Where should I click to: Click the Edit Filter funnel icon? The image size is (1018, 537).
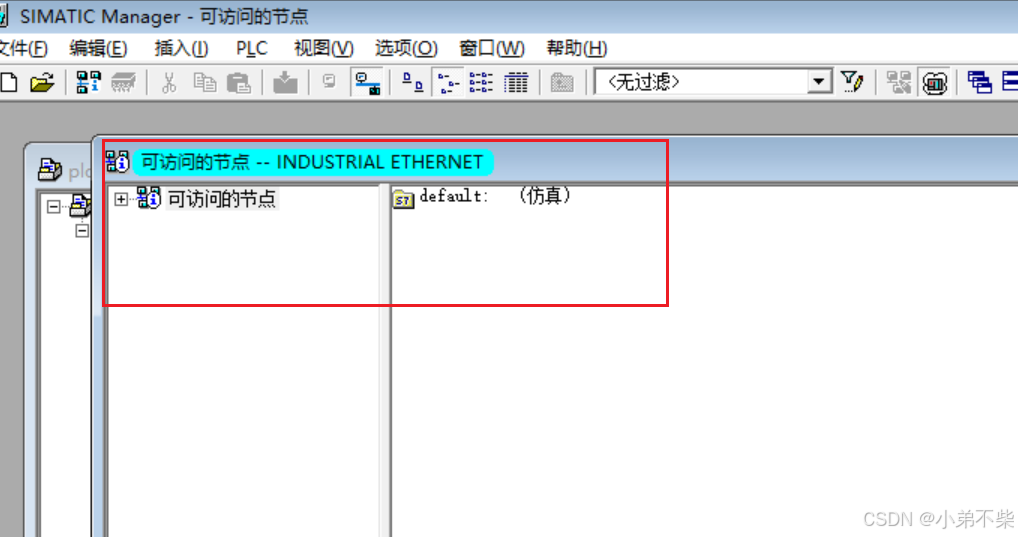852,82
